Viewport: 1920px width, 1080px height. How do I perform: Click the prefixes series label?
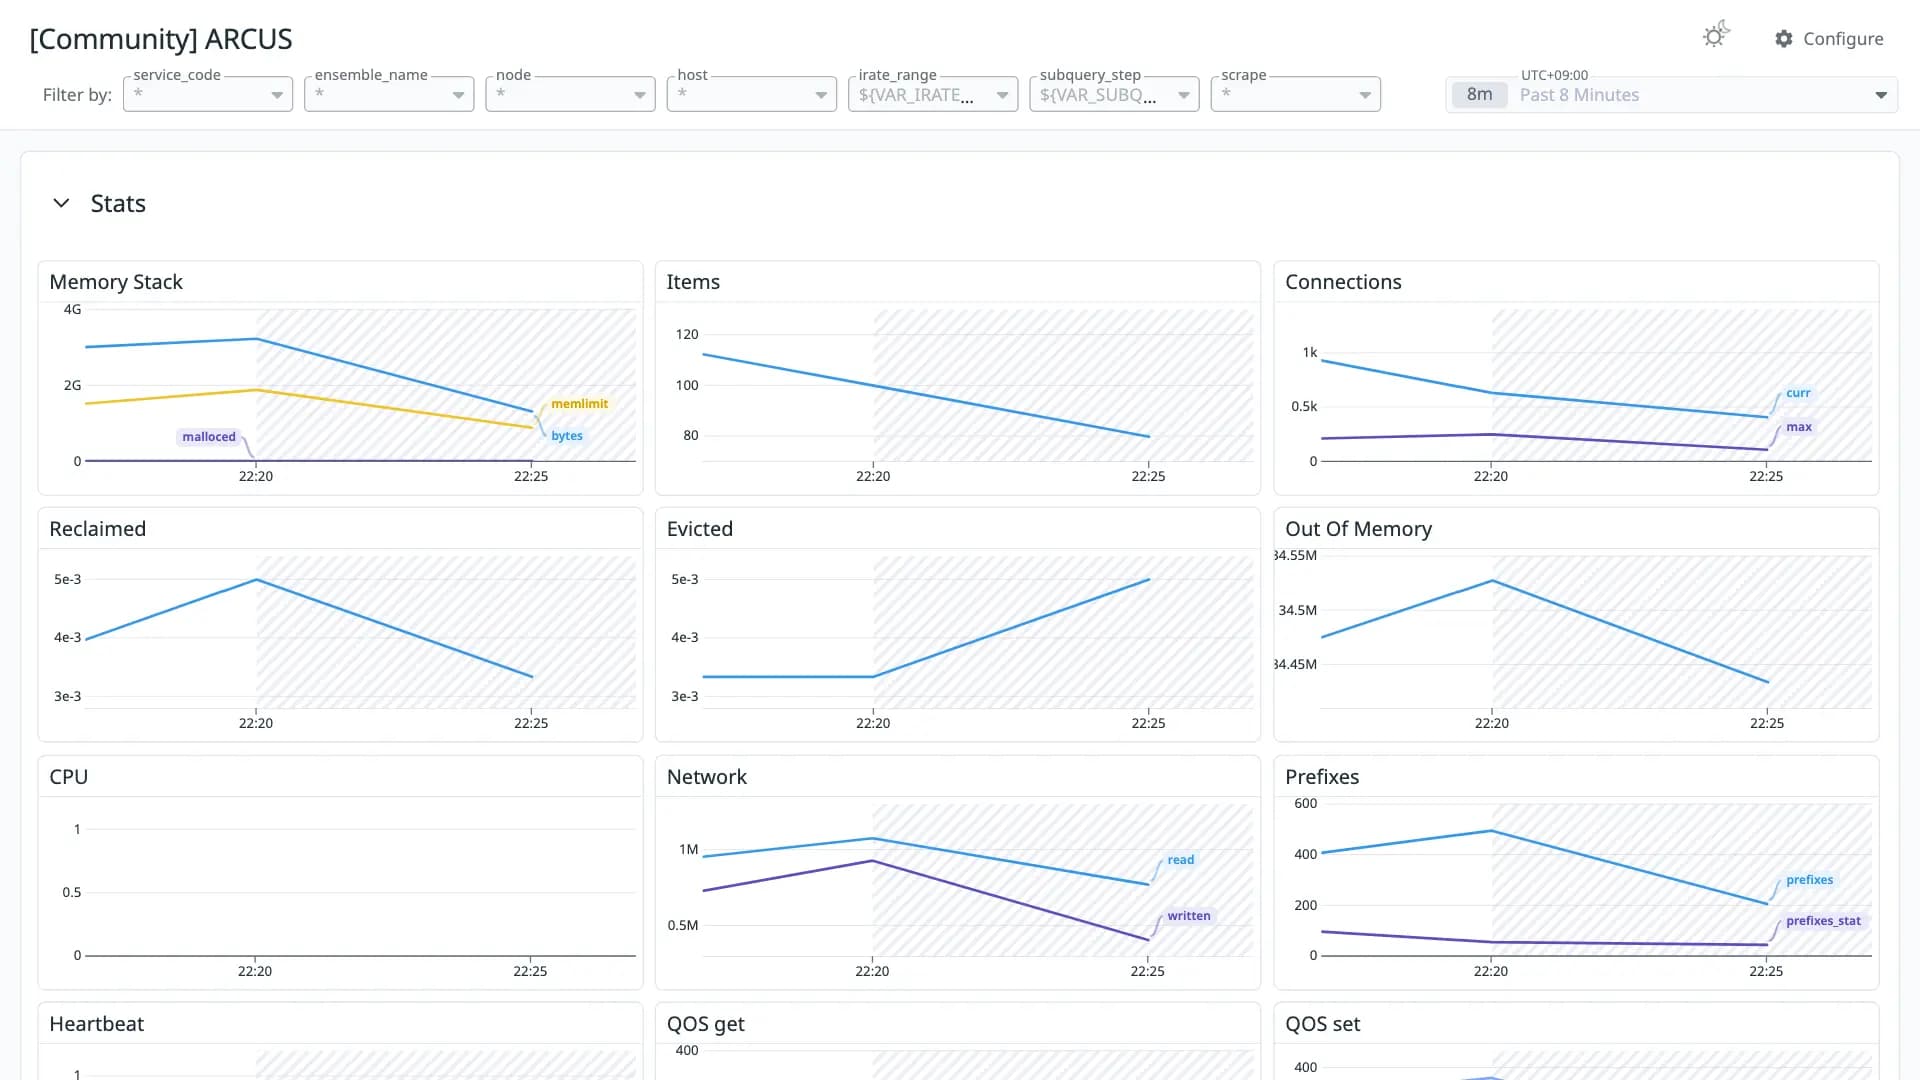point(1810,880)
